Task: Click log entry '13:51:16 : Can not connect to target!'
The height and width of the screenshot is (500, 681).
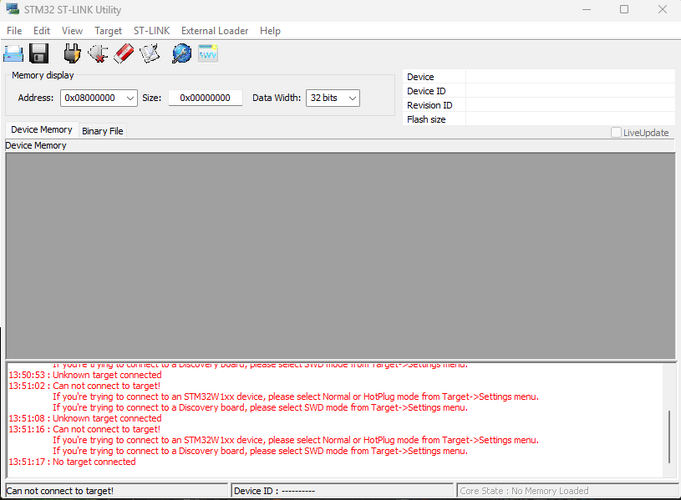Action: tap(85, 429)
